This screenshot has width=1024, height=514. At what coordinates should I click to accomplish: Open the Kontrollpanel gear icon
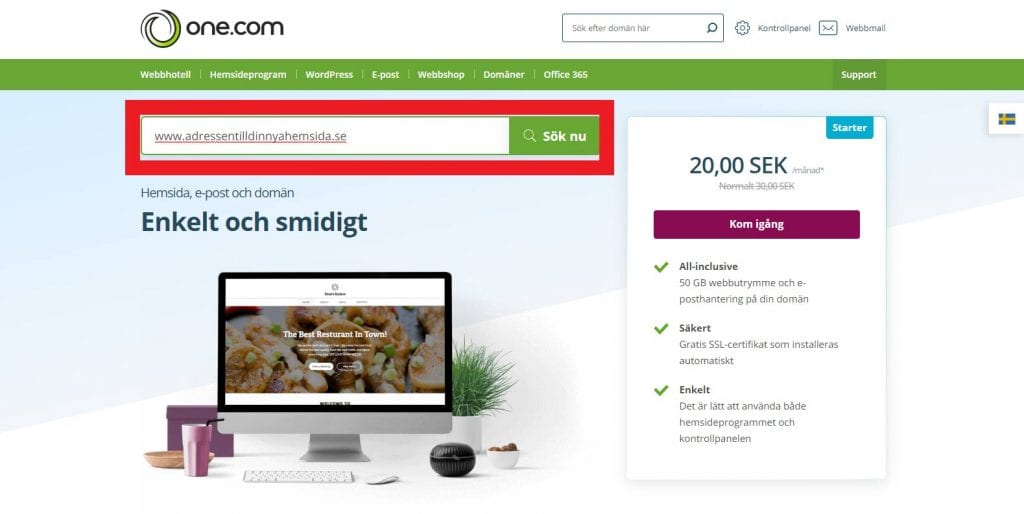tap(742, 28)
